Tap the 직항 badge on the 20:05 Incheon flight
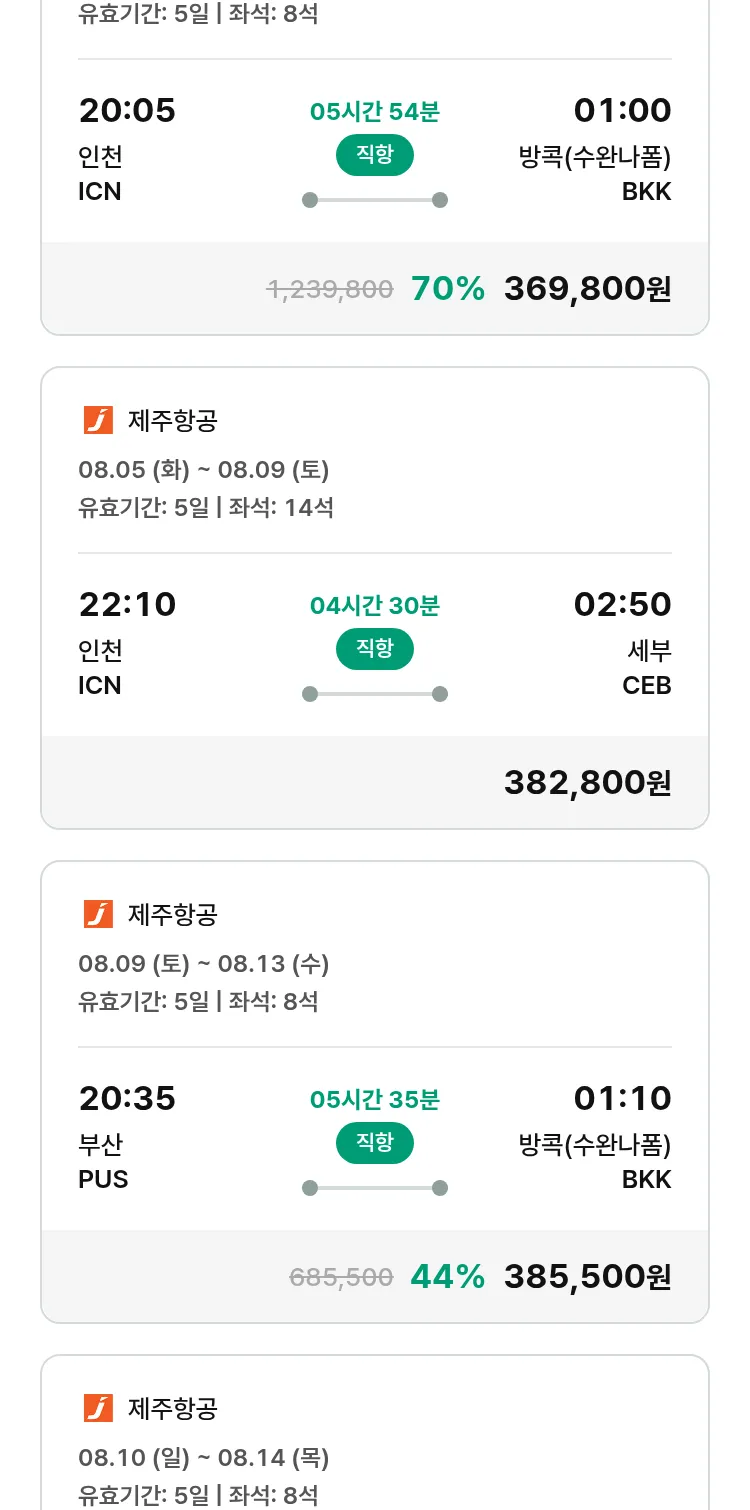The width and height of the screenshot is (750, 1510). click(374, 155)
